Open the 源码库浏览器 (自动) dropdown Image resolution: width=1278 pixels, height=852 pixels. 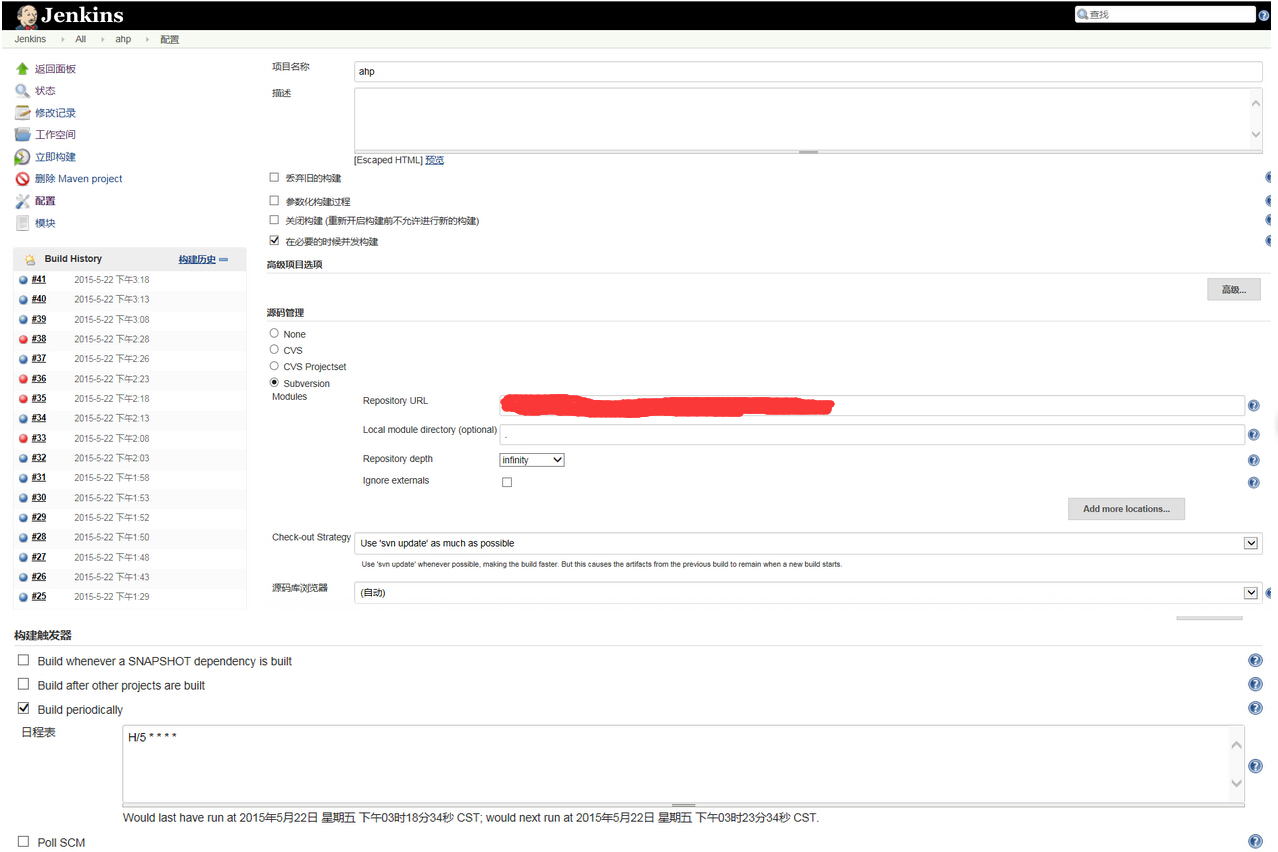click(1250, 592)
